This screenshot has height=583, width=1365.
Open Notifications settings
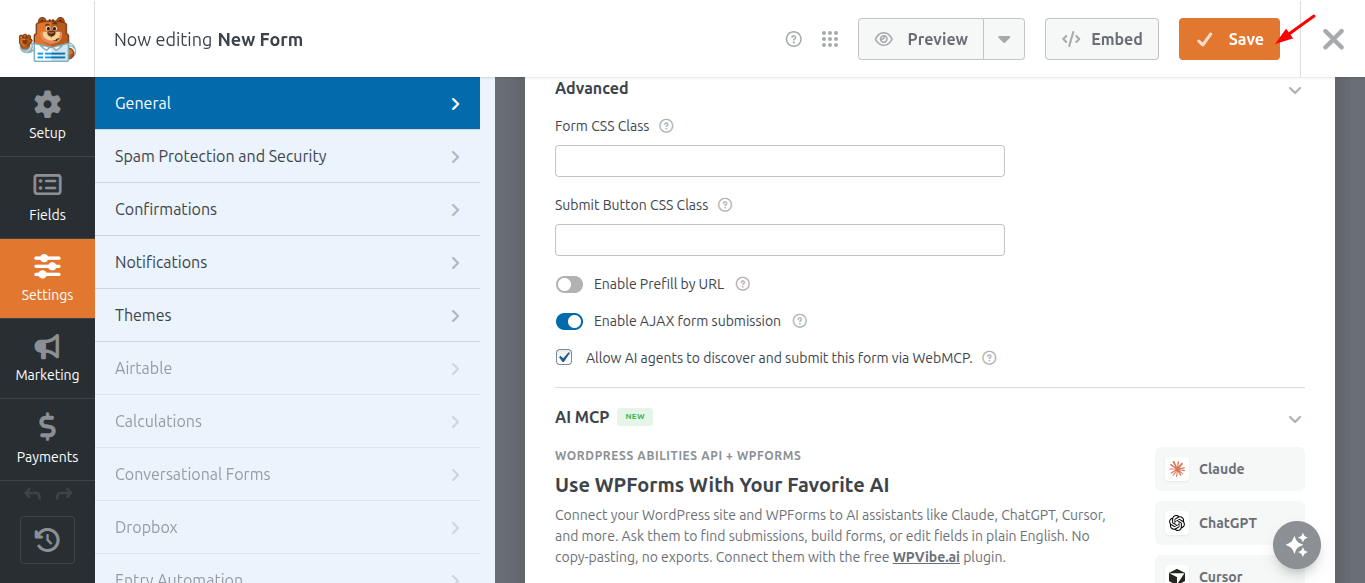pyautogui.click(x=288, y=262)
